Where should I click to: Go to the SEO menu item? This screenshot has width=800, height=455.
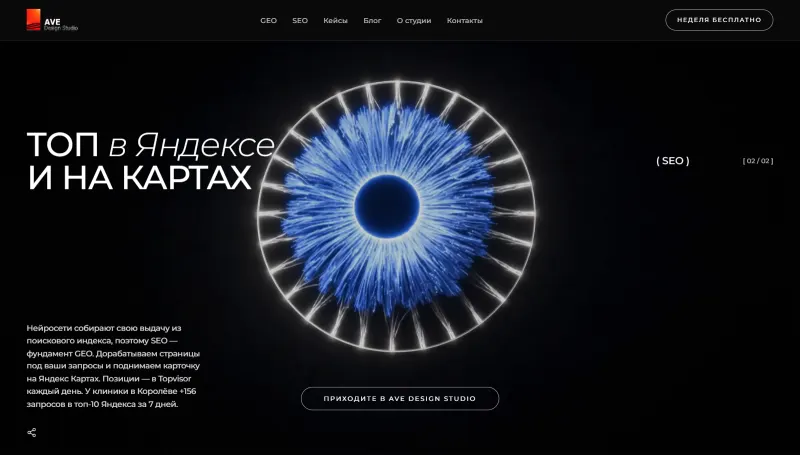pos(300,20)
